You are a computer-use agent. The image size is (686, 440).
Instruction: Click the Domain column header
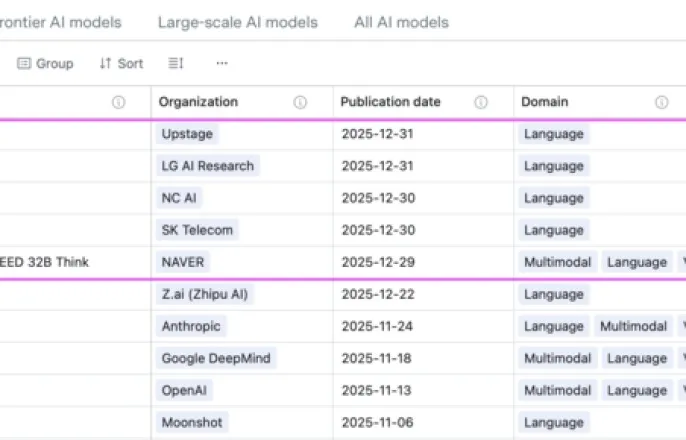(544, 102)
